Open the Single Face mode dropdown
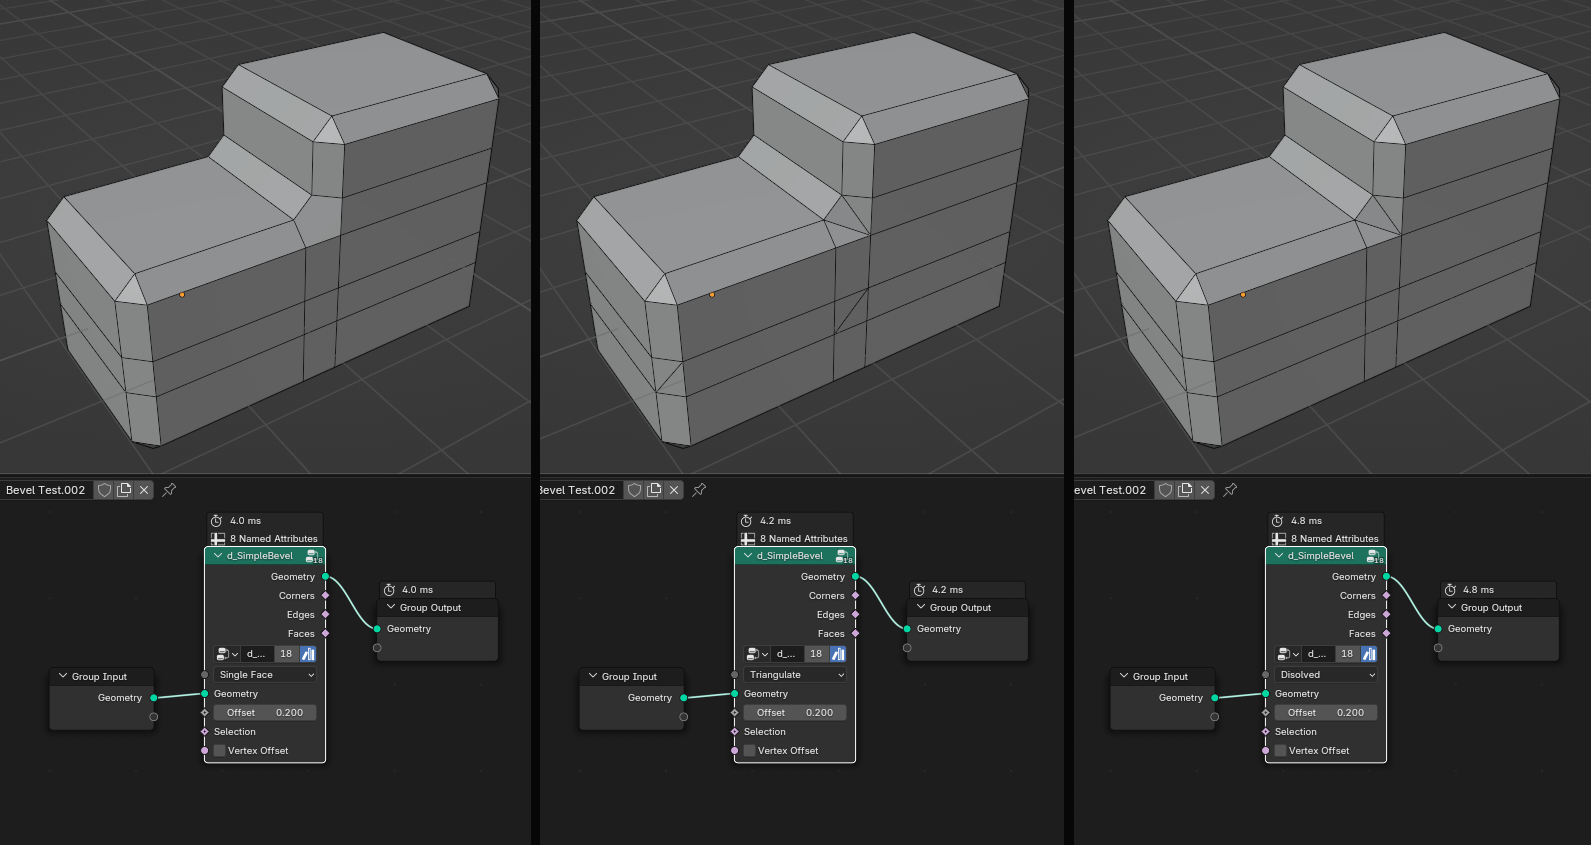This screenshot has width=1591, height=845. pos(265,675)
